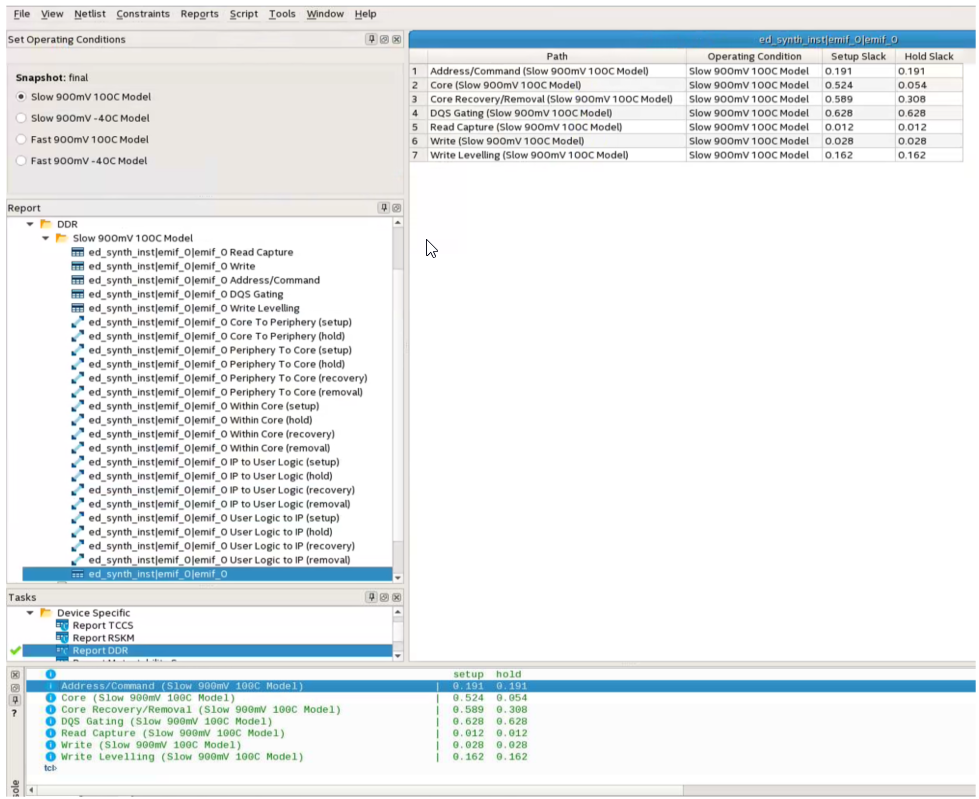Select Slow 900mV -40C Model radio button
This screenshot has height=799, width=979.
[x=22, y=118]
